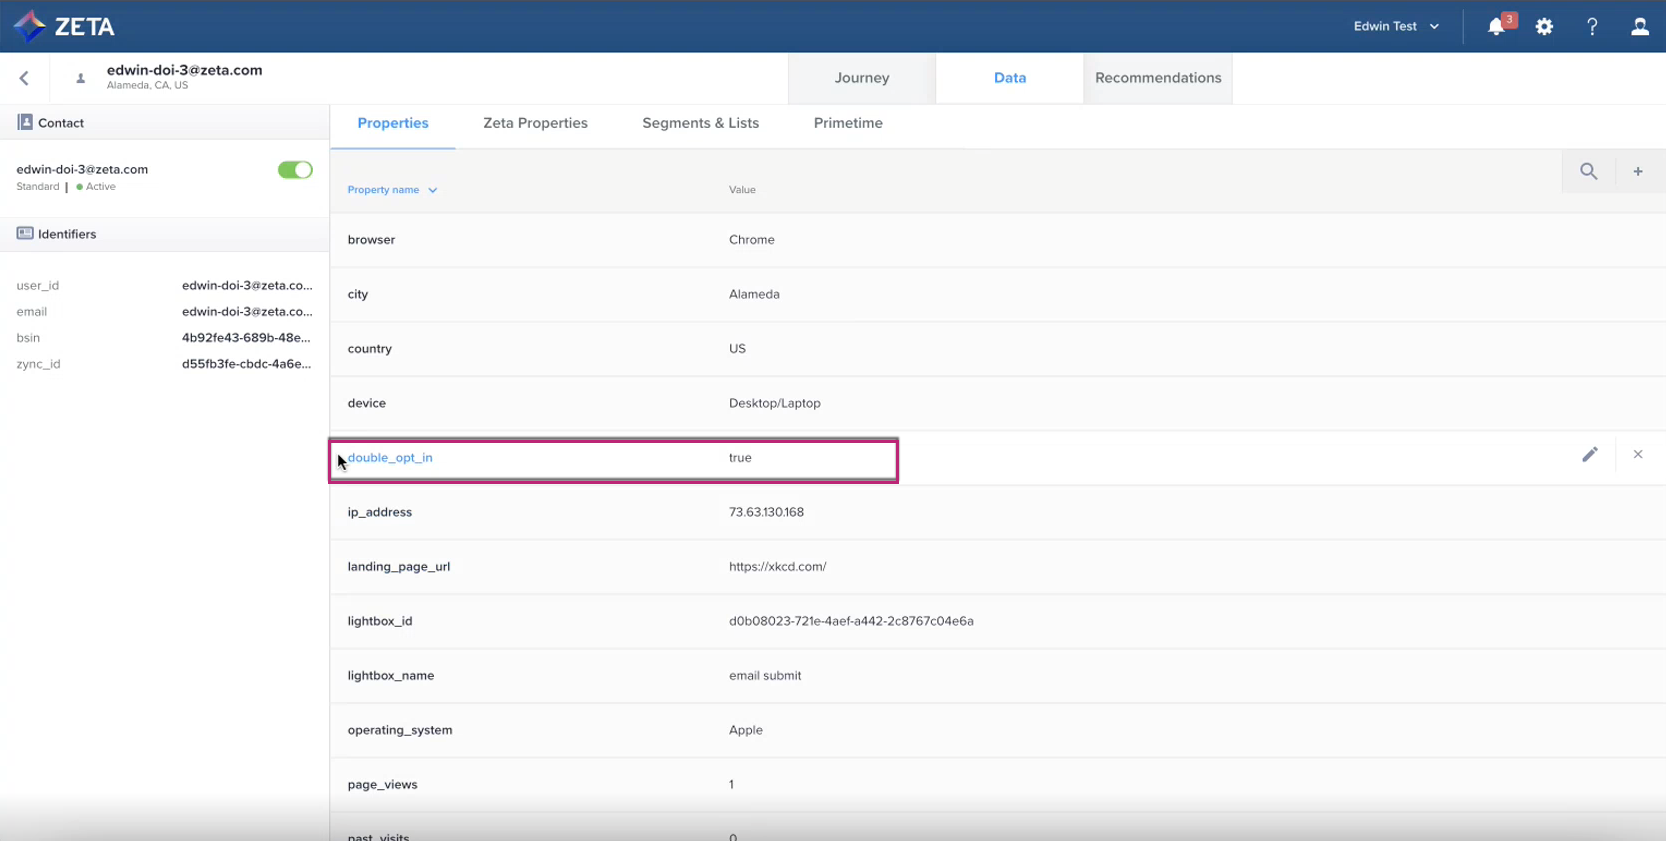Delete the double_opt_in property row
The image size is (1666, 841).
pyautogui.click(x=1638, y=455)
